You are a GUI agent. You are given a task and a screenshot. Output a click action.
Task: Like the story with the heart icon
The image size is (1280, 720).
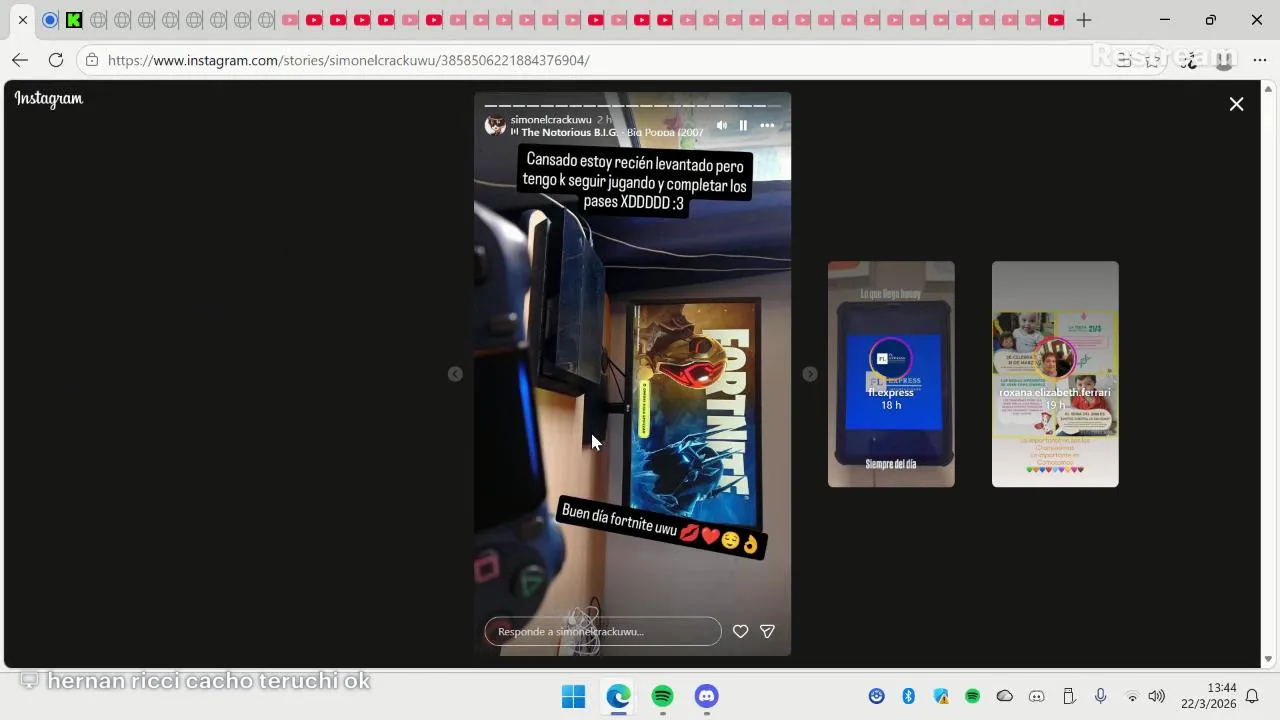[740, 631]
